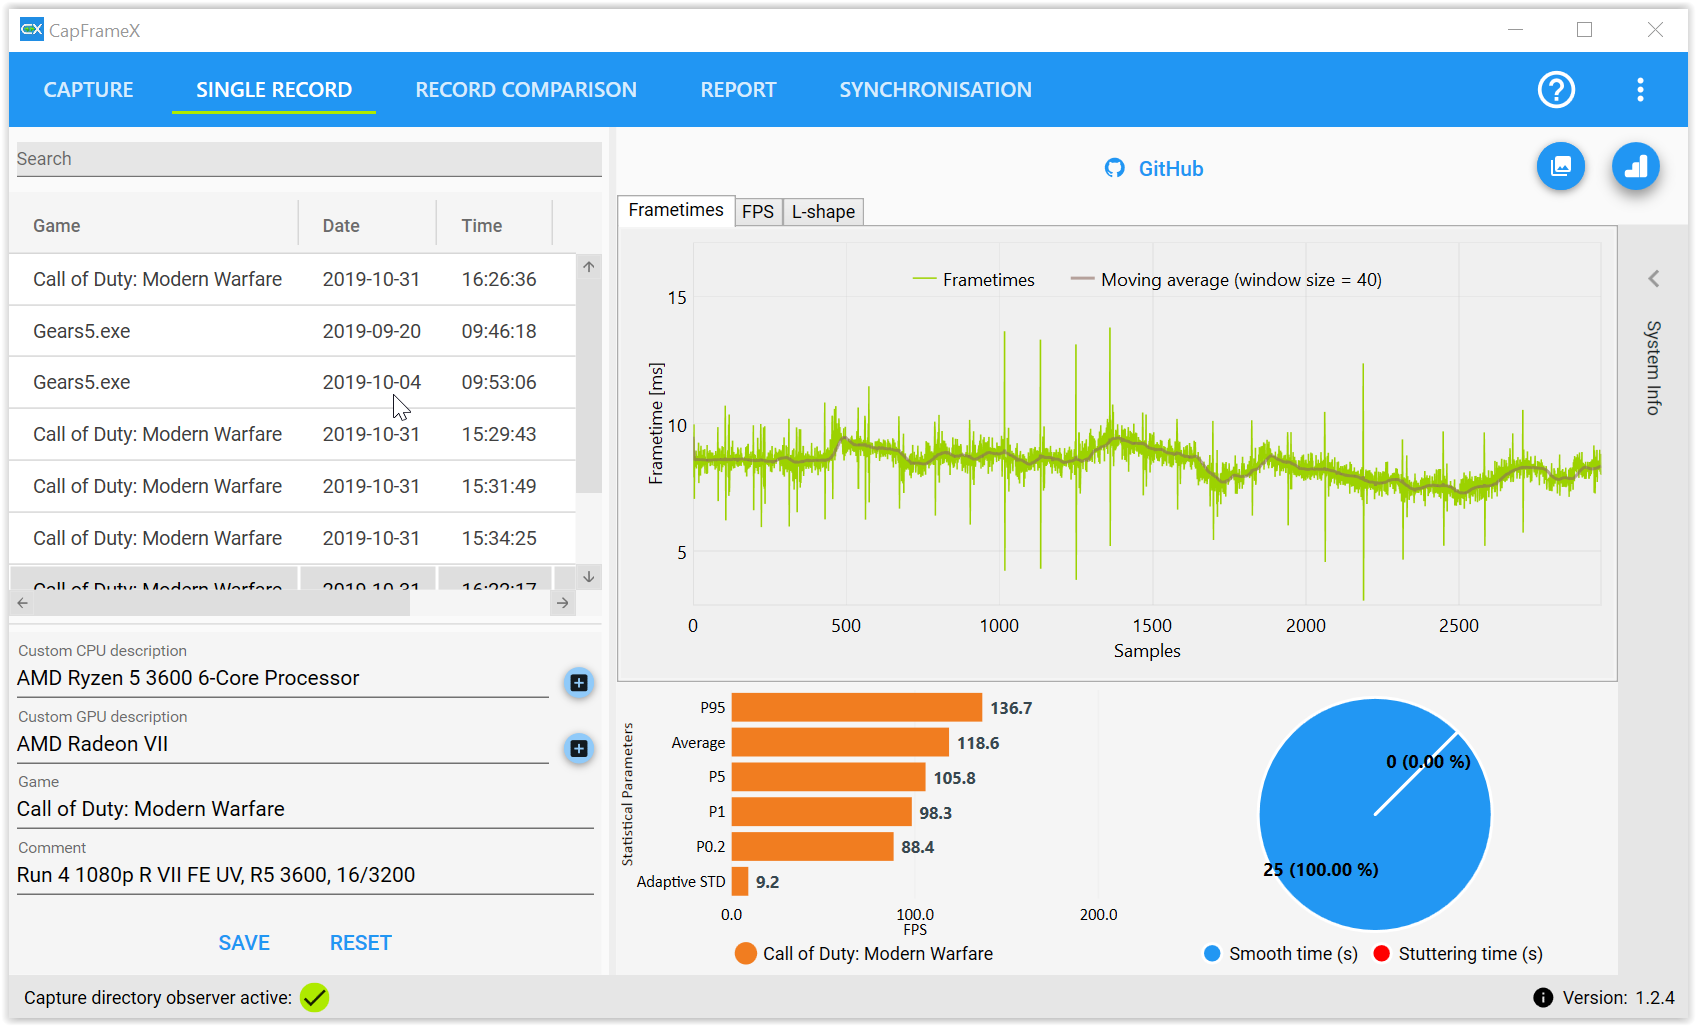1696x1026 pixels.
Task: Show the L-shape chart tab
Action: [823, 212]
